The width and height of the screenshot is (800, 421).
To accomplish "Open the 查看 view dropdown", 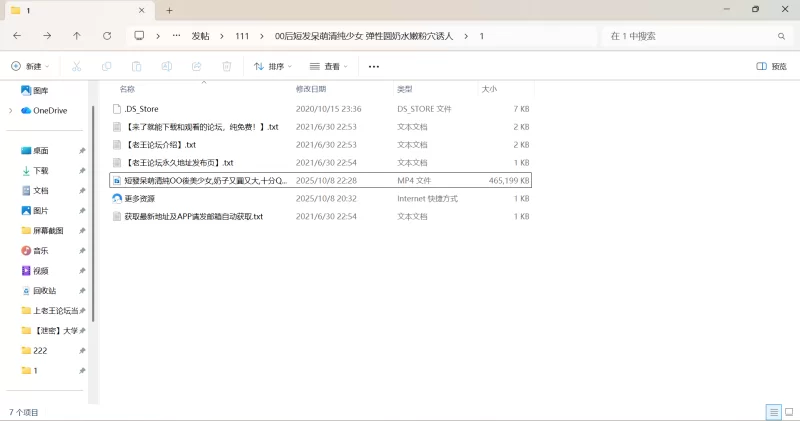I will tap(329, 66).
